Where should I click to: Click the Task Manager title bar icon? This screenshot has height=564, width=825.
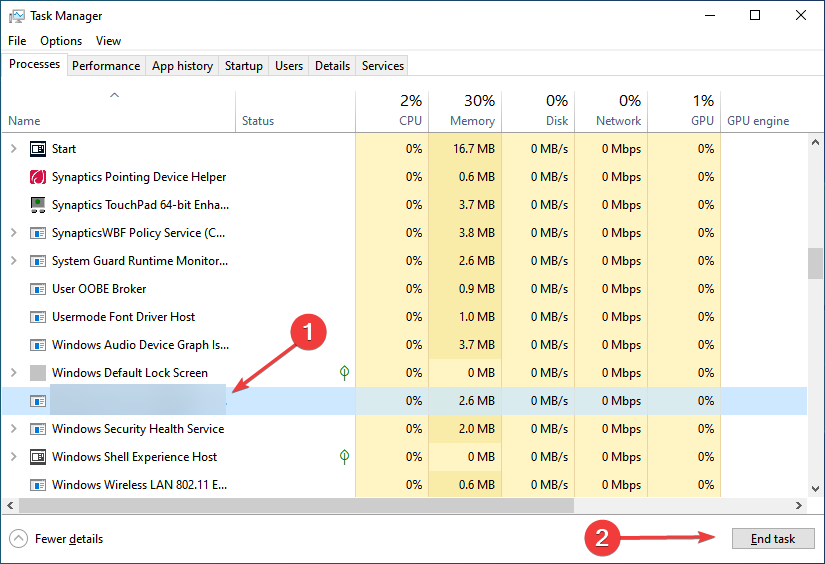[x=16, y=16]
